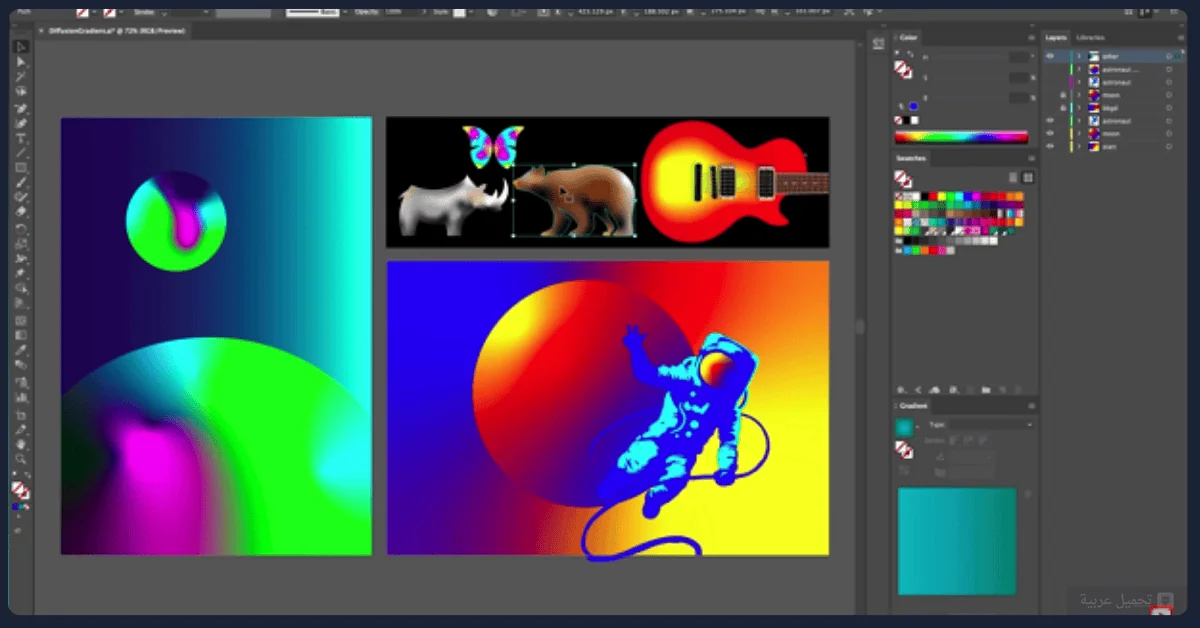Click the Stroke label in control bar

143,12
